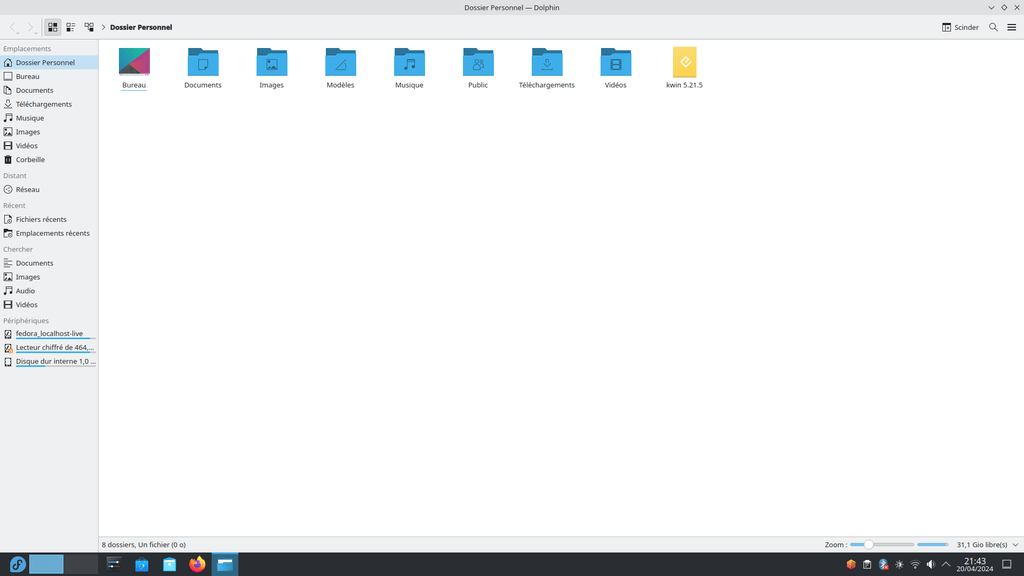
Task: Open the Fedora application launcher
Action: point(18,564)
